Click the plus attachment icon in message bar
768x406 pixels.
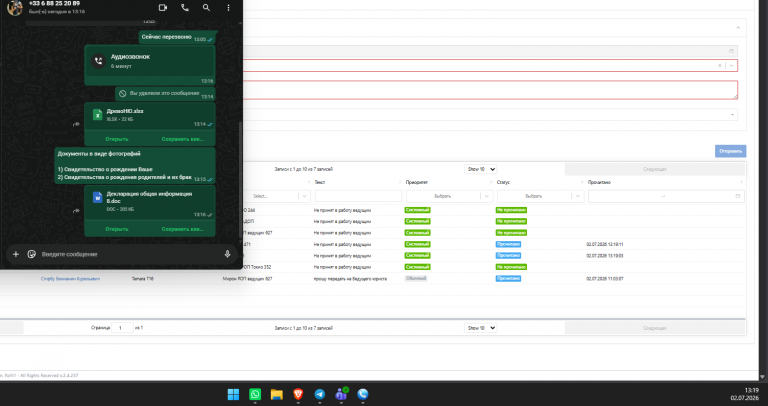pos(16,254)
